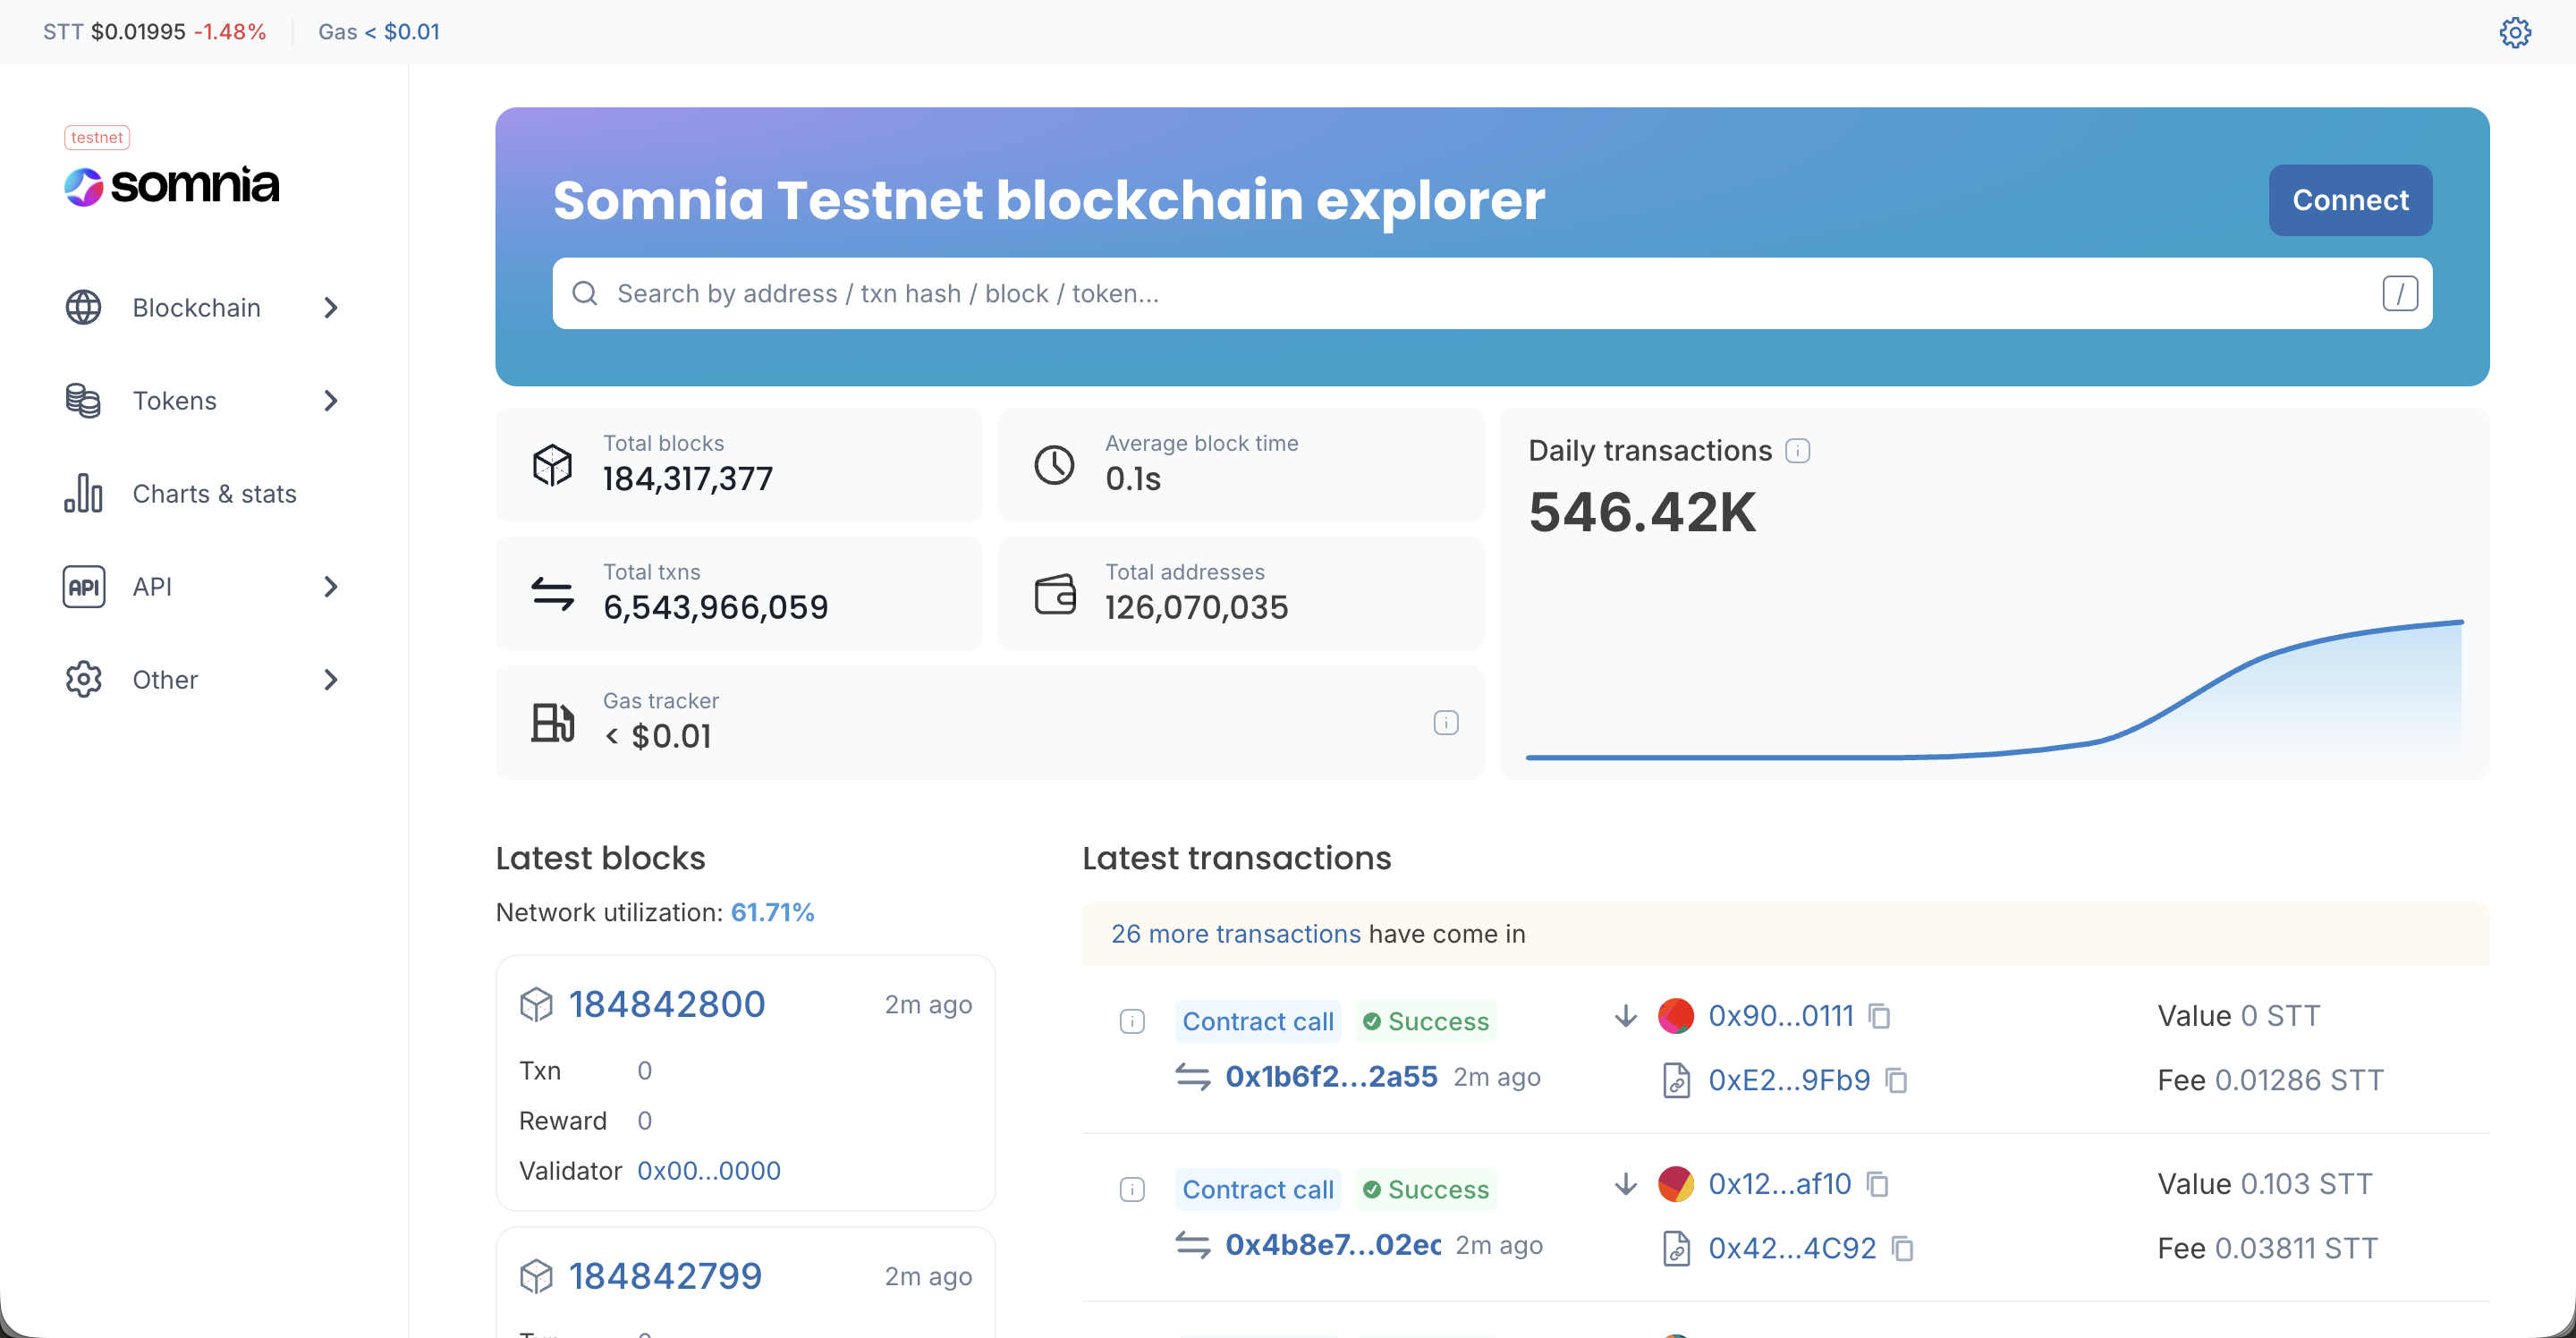Image resolution: width=2576 pixels, height=1338 pixels.
Task: Click the 546.42K daily transactions value
Action: (1642, 512)
